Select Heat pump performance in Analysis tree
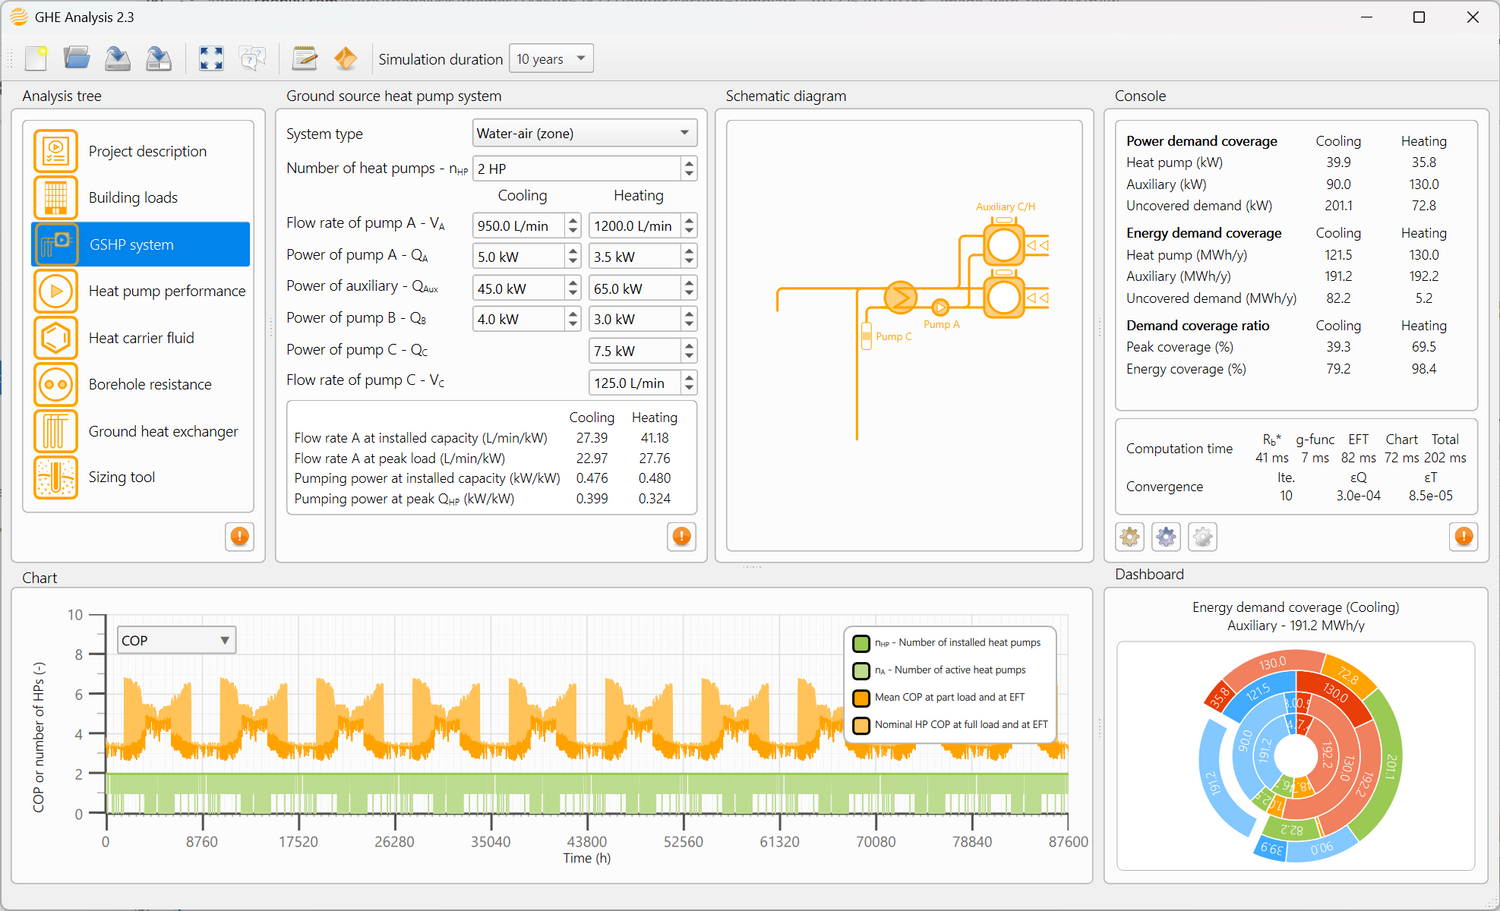Screen dimensions: 1500x911 click(x=166, y=291)
